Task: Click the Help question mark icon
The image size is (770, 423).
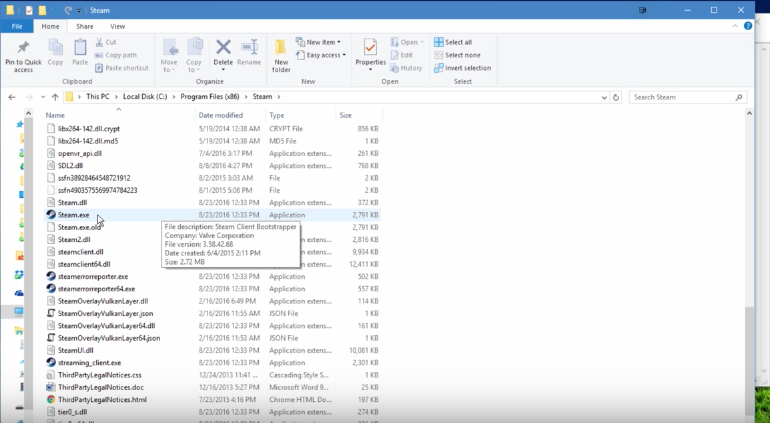Action: [x=748, y=26]
